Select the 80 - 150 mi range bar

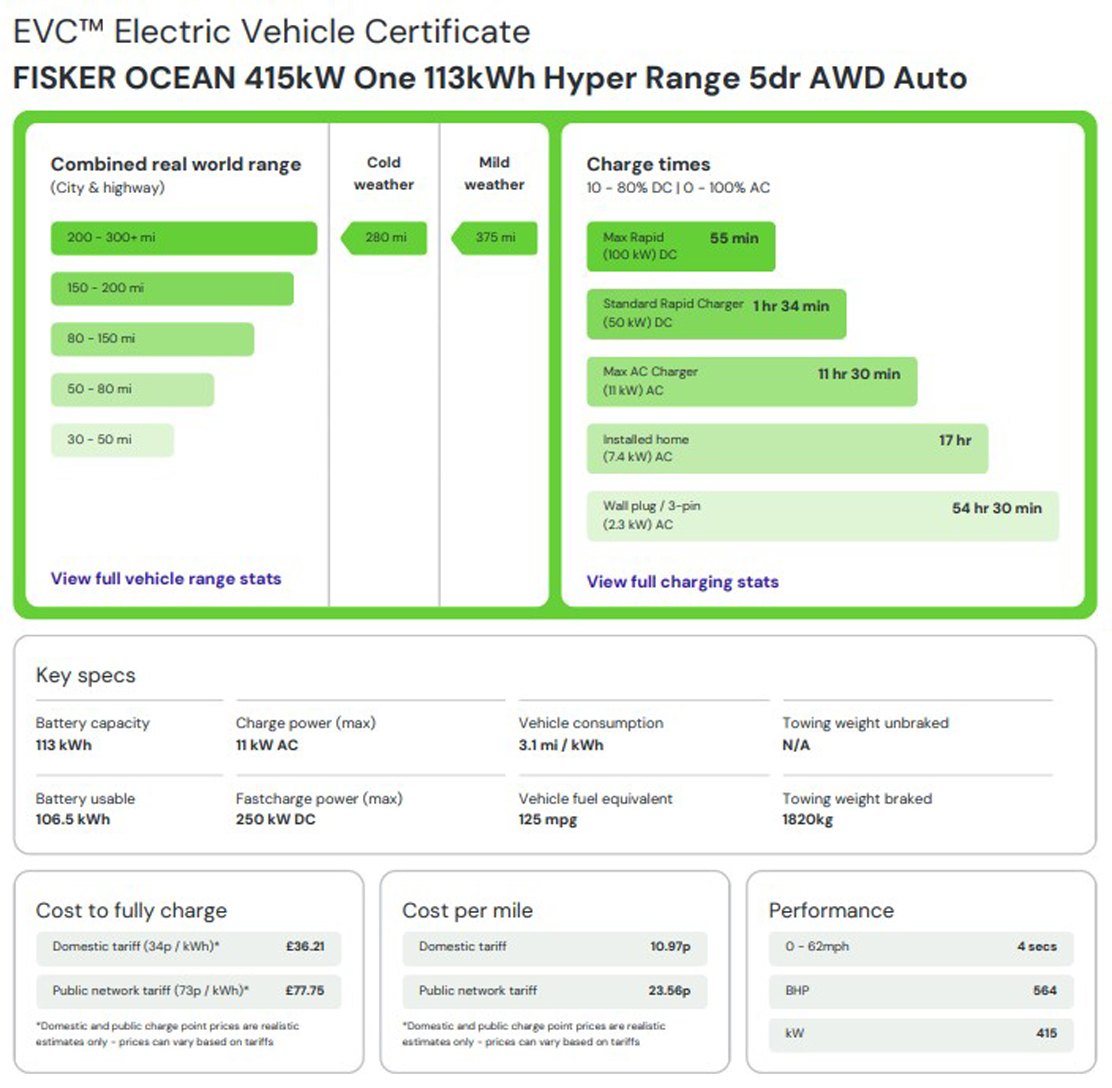coord(152,338)
